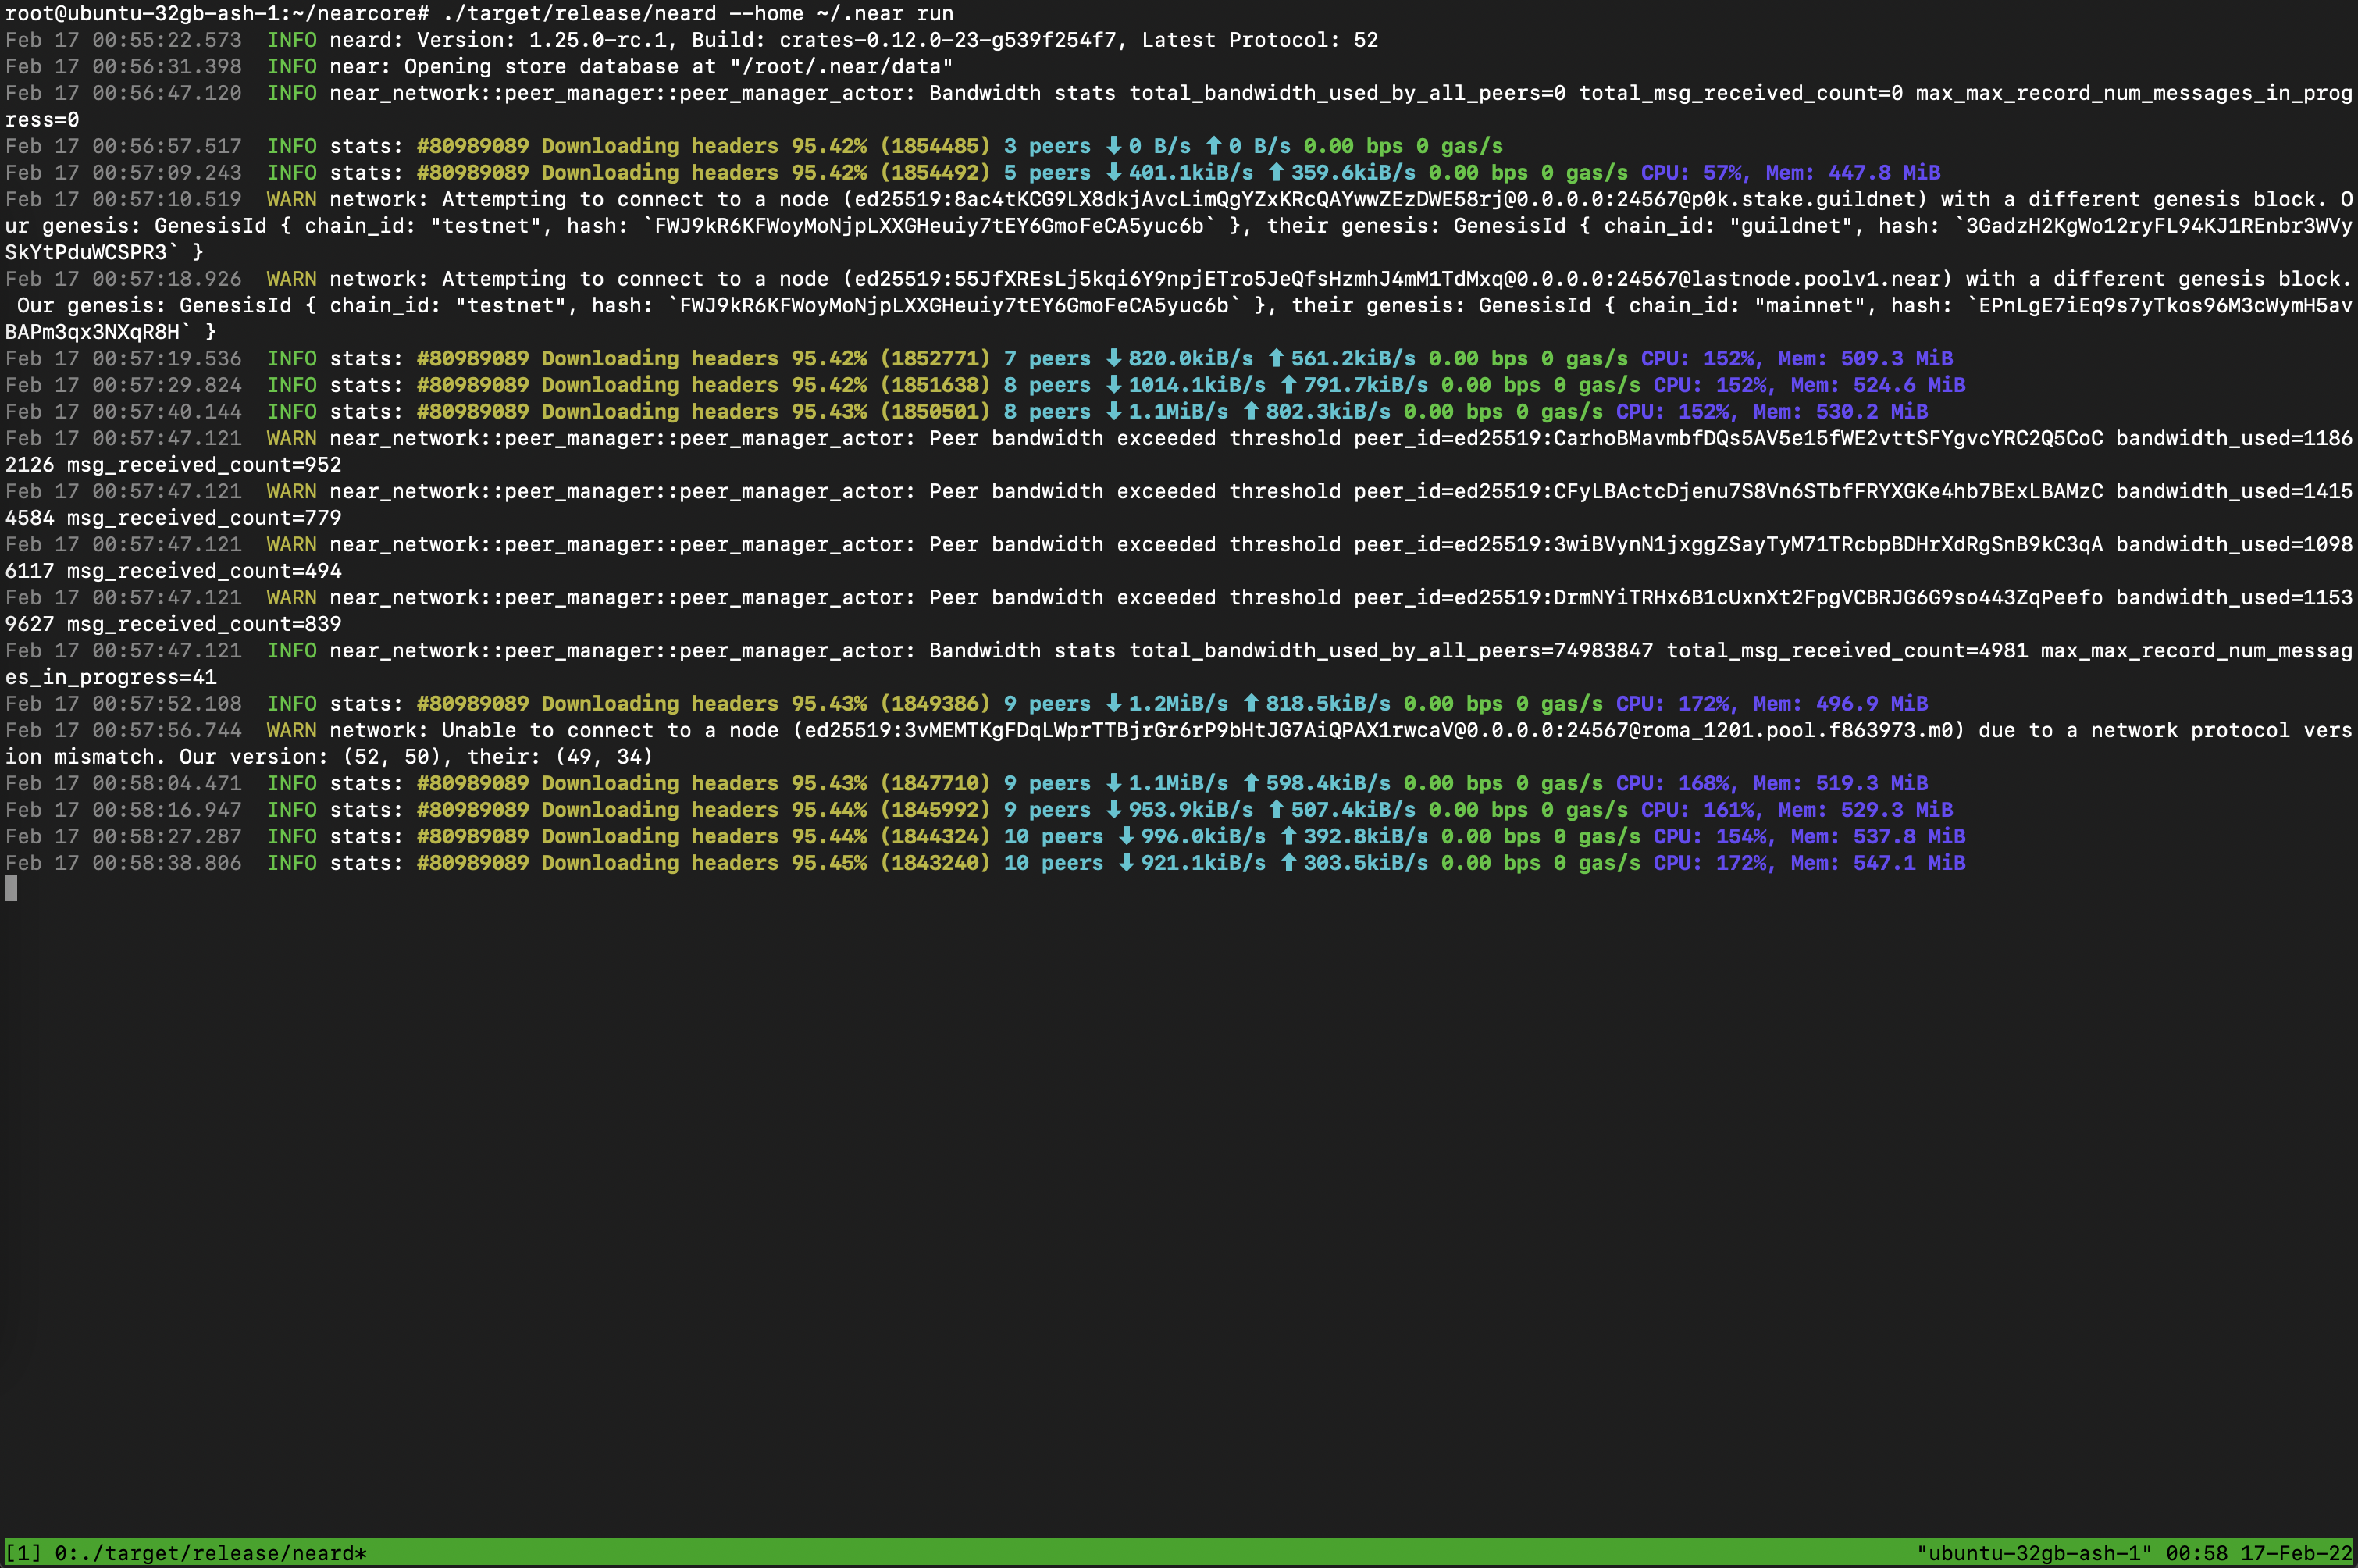Click the p0k.stake.guildnet node address

point(1803,199)
